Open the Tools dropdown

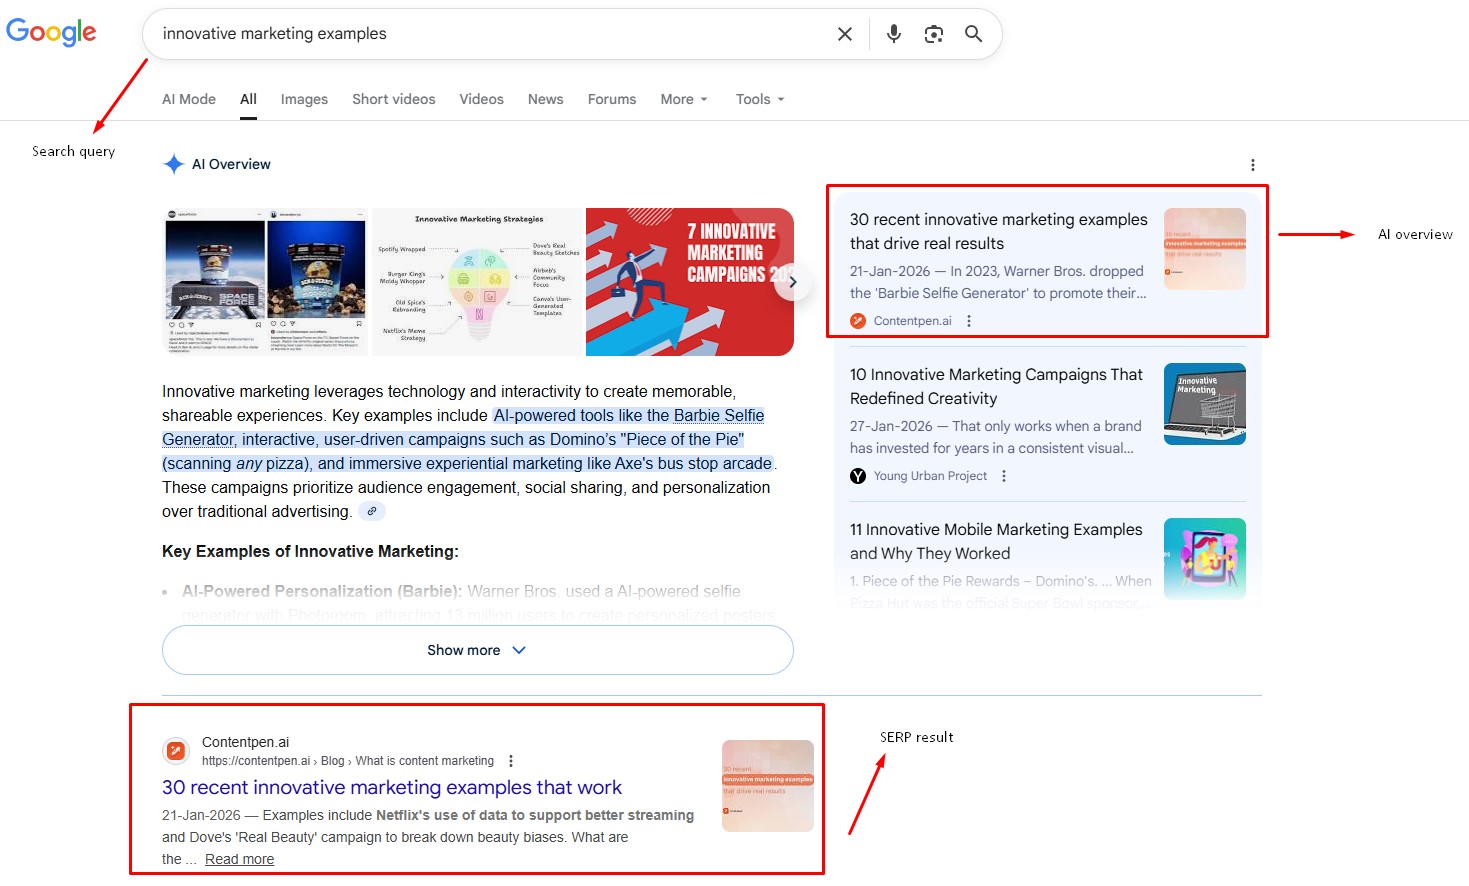click(758, 99)
